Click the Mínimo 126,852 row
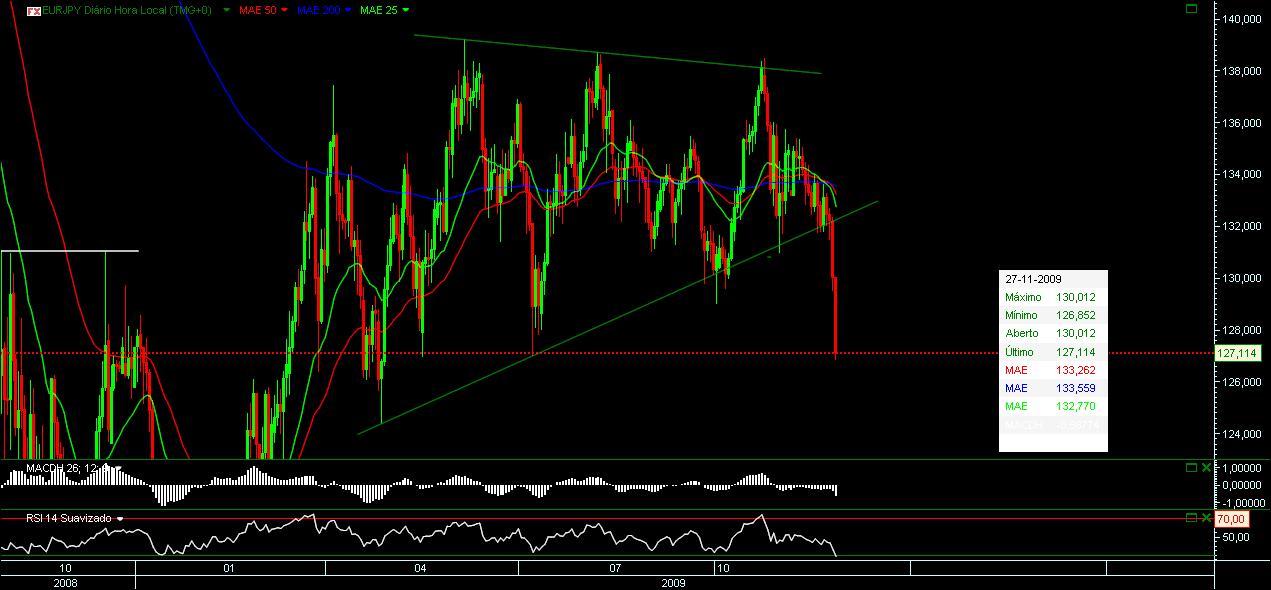Image resolution: width=1271 pixels, height=590 pixels. [x=1053, y=315]
